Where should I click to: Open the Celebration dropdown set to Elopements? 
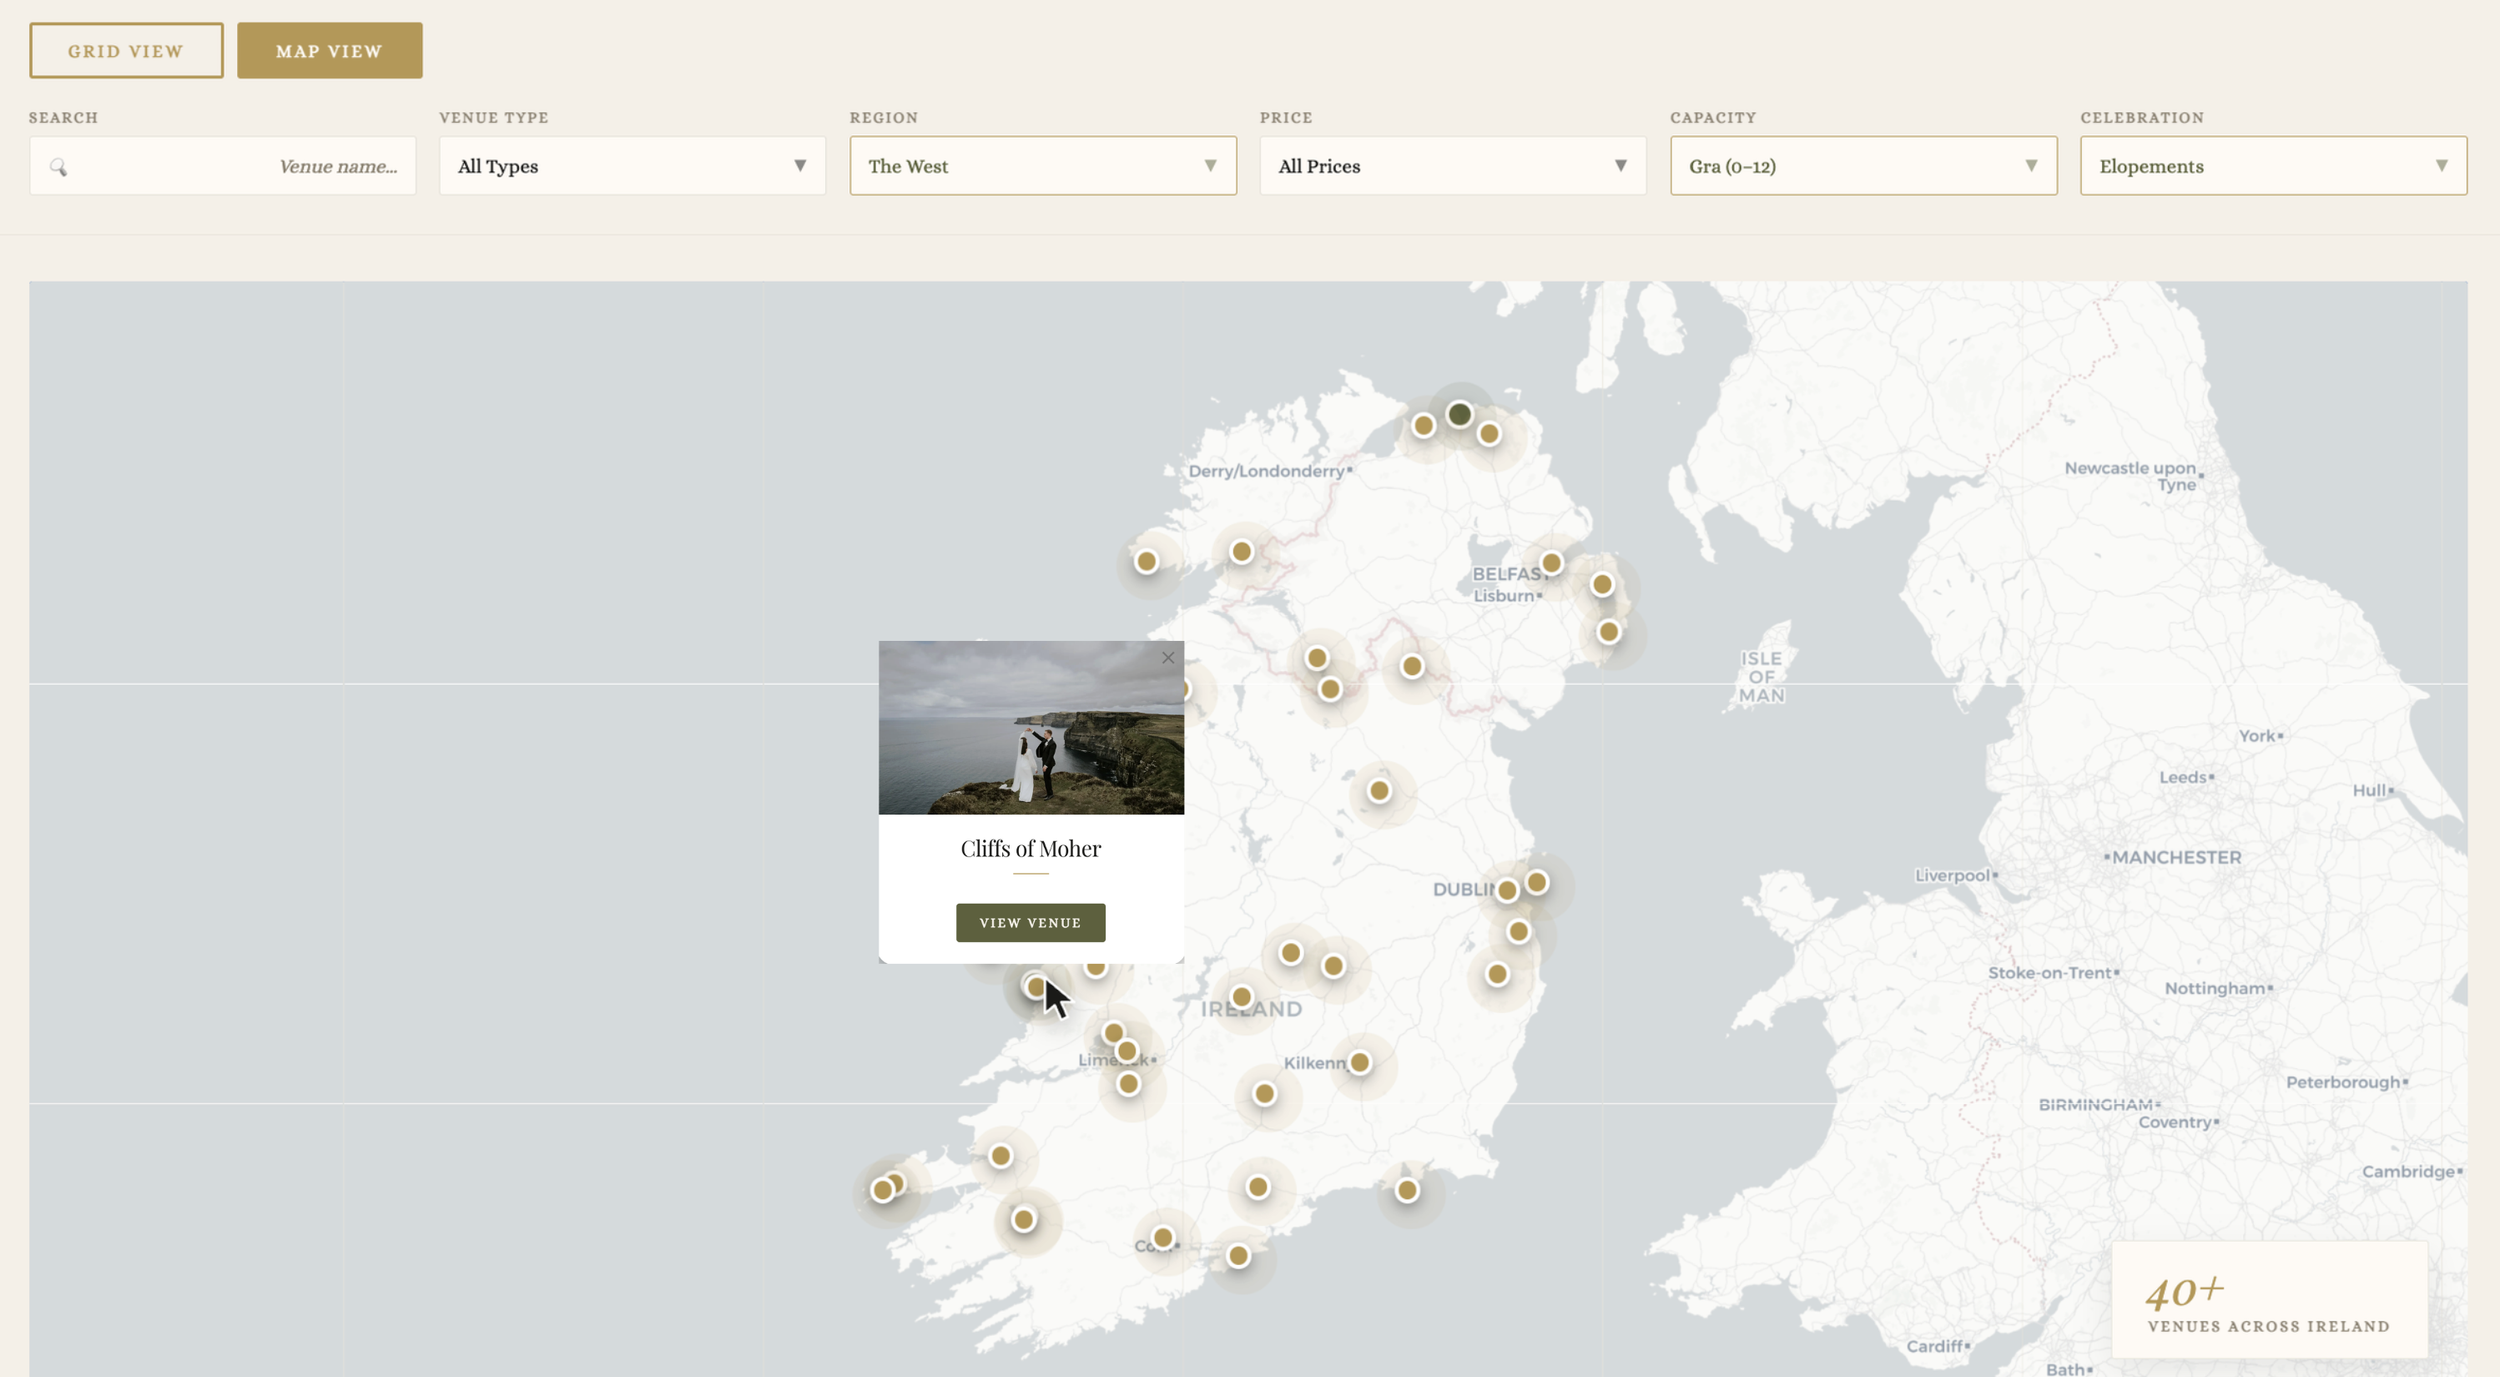[x=2272, y=166]
